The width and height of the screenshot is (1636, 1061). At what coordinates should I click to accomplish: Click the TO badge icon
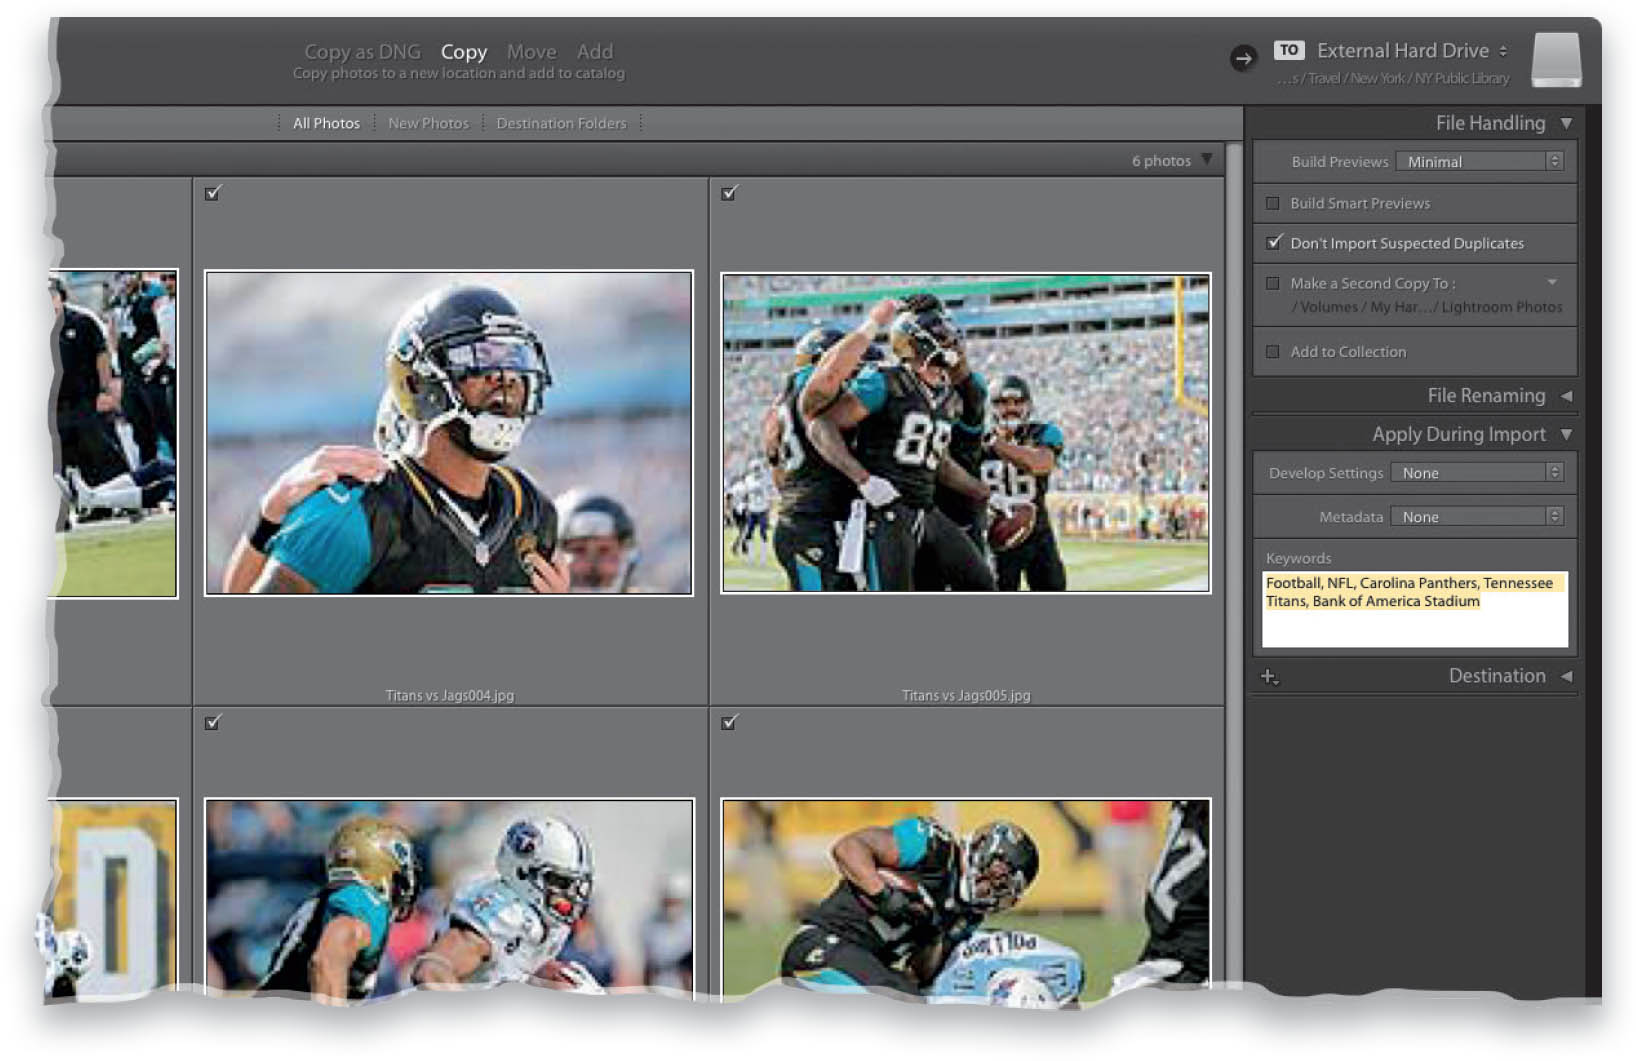1289,50
